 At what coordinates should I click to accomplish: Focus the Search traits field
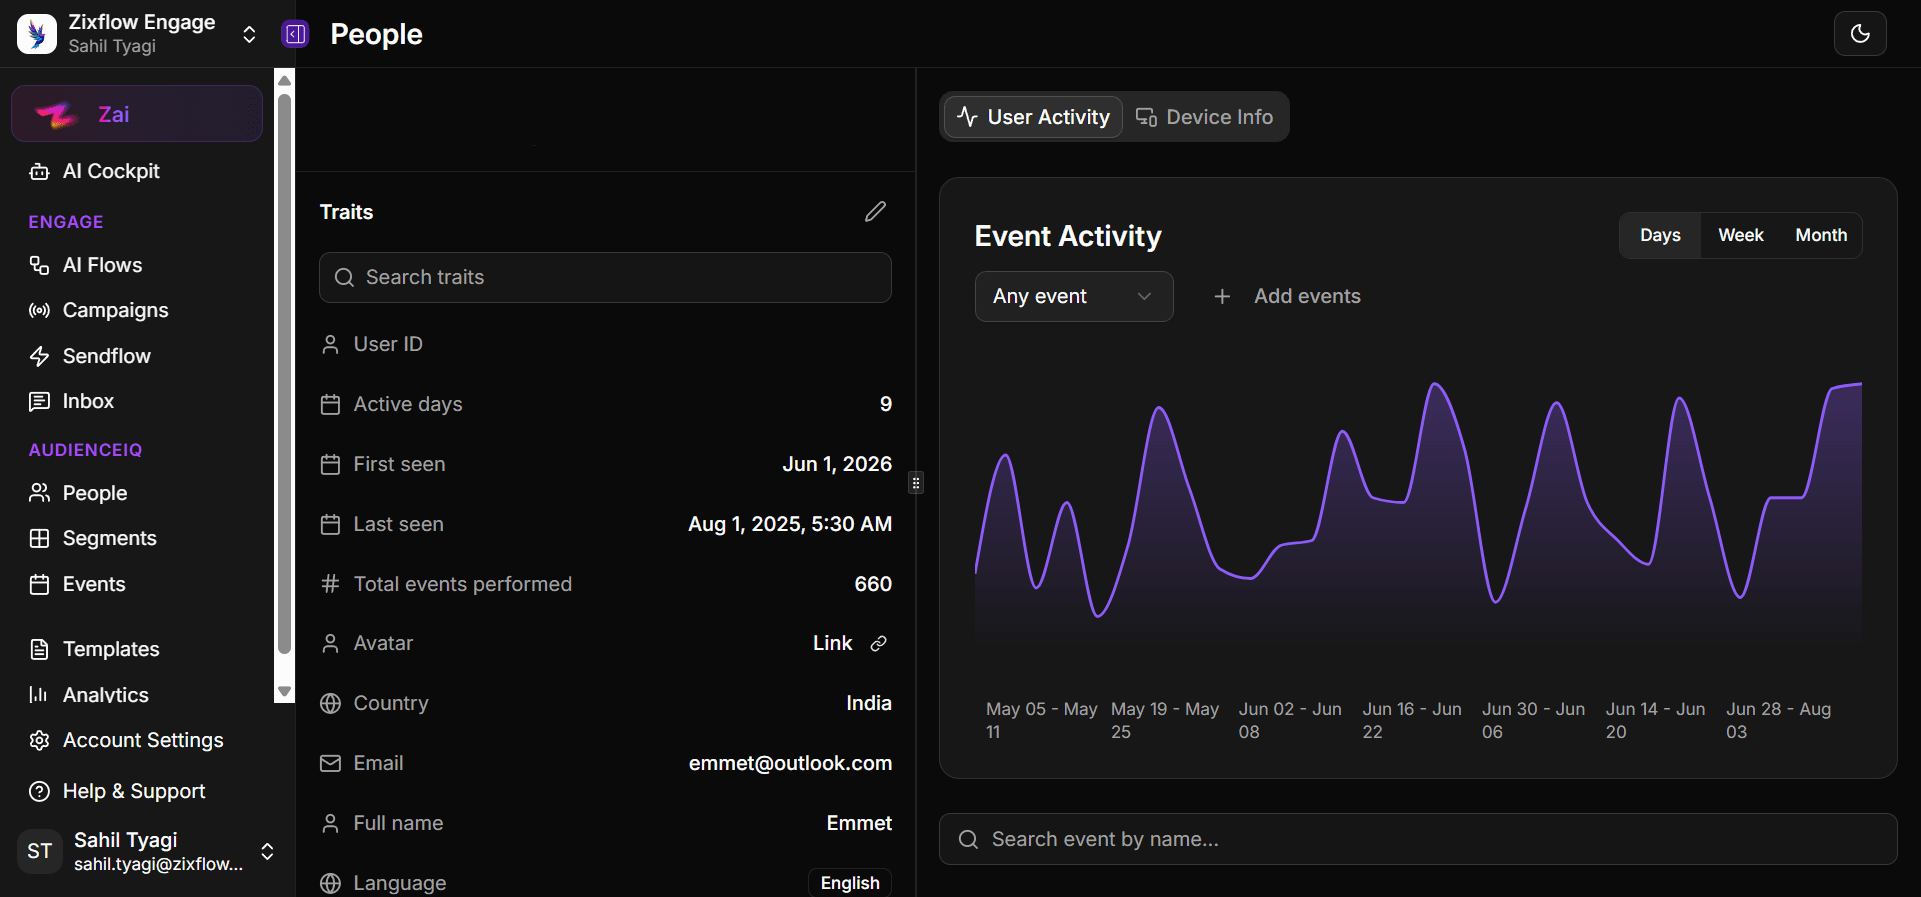[605, 277]
